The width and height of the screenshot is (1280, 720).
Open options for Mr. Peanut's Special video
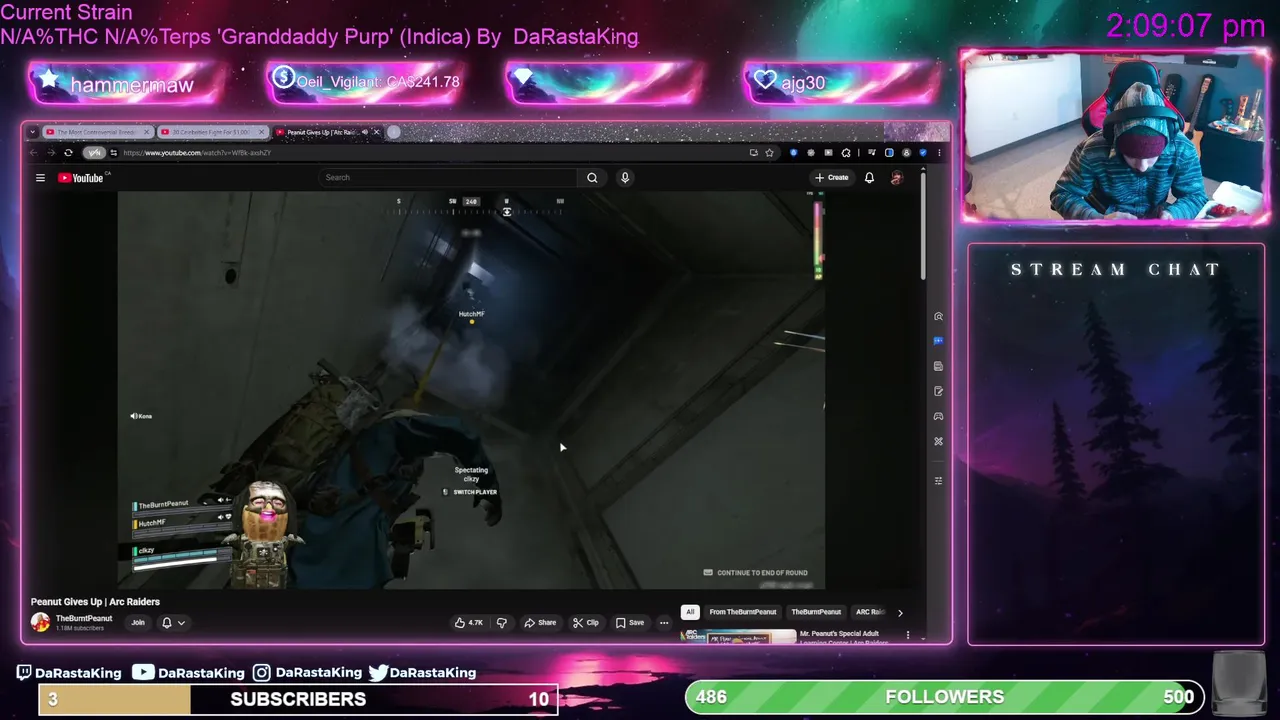[908, 635]
